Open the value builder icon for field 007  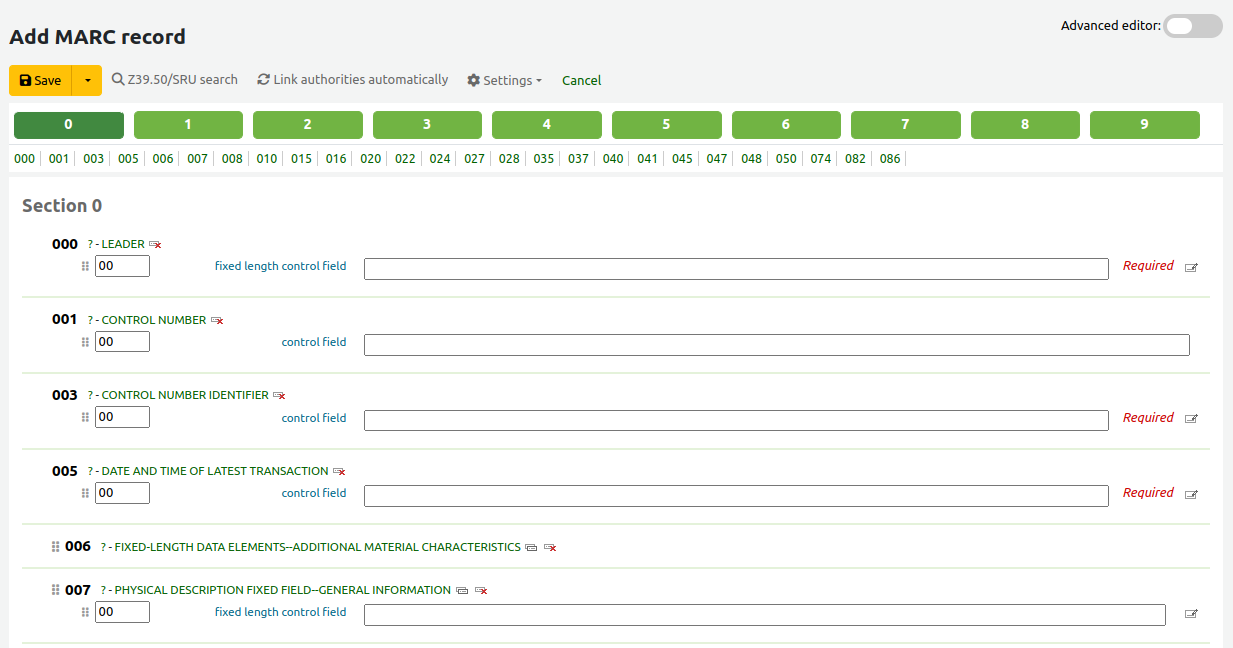point(1190,615)
